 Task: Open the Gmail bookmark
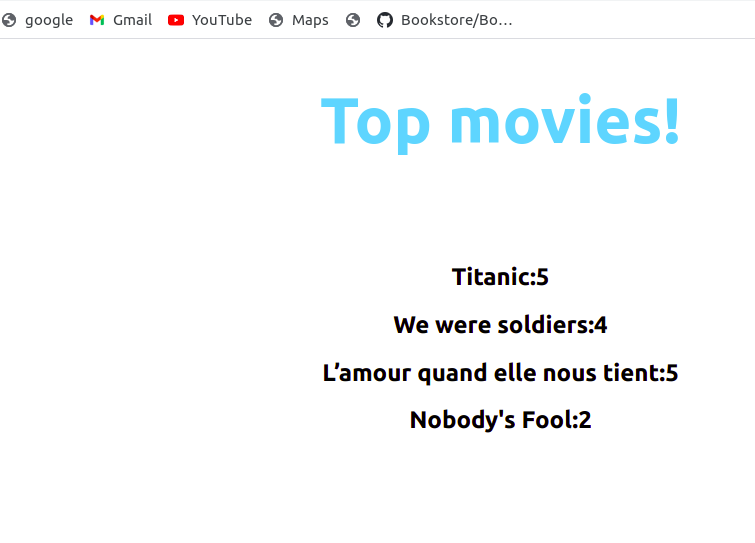point(120,20)
